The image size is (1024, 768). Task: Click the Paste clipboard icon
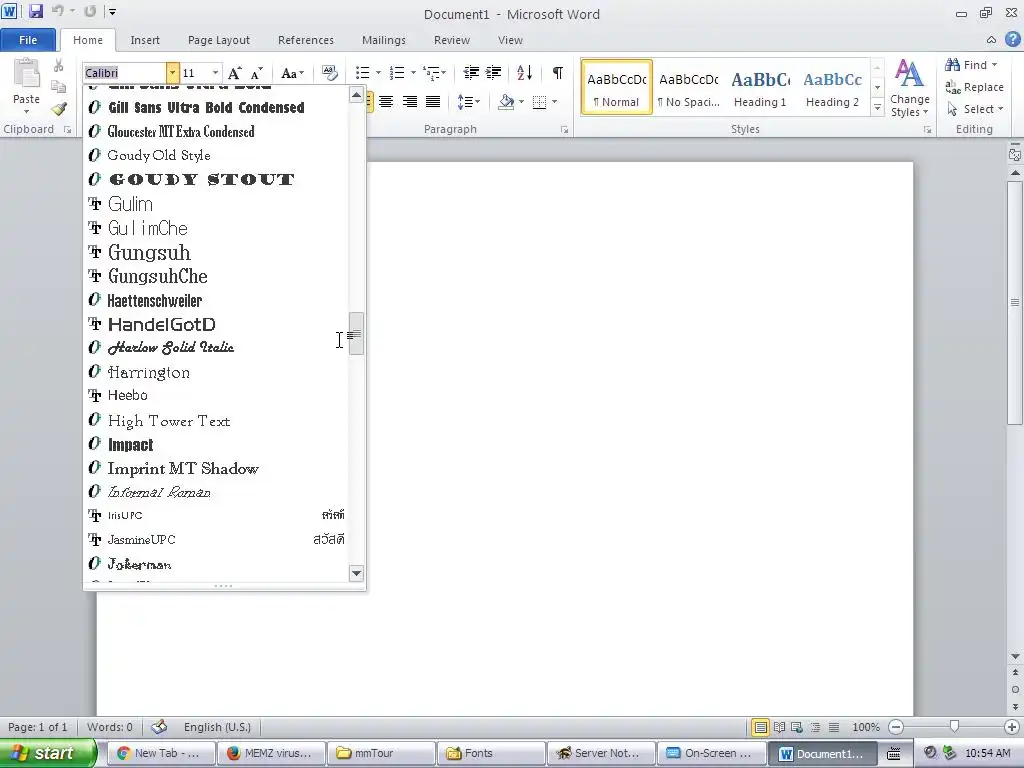click(x=26, y=73)
